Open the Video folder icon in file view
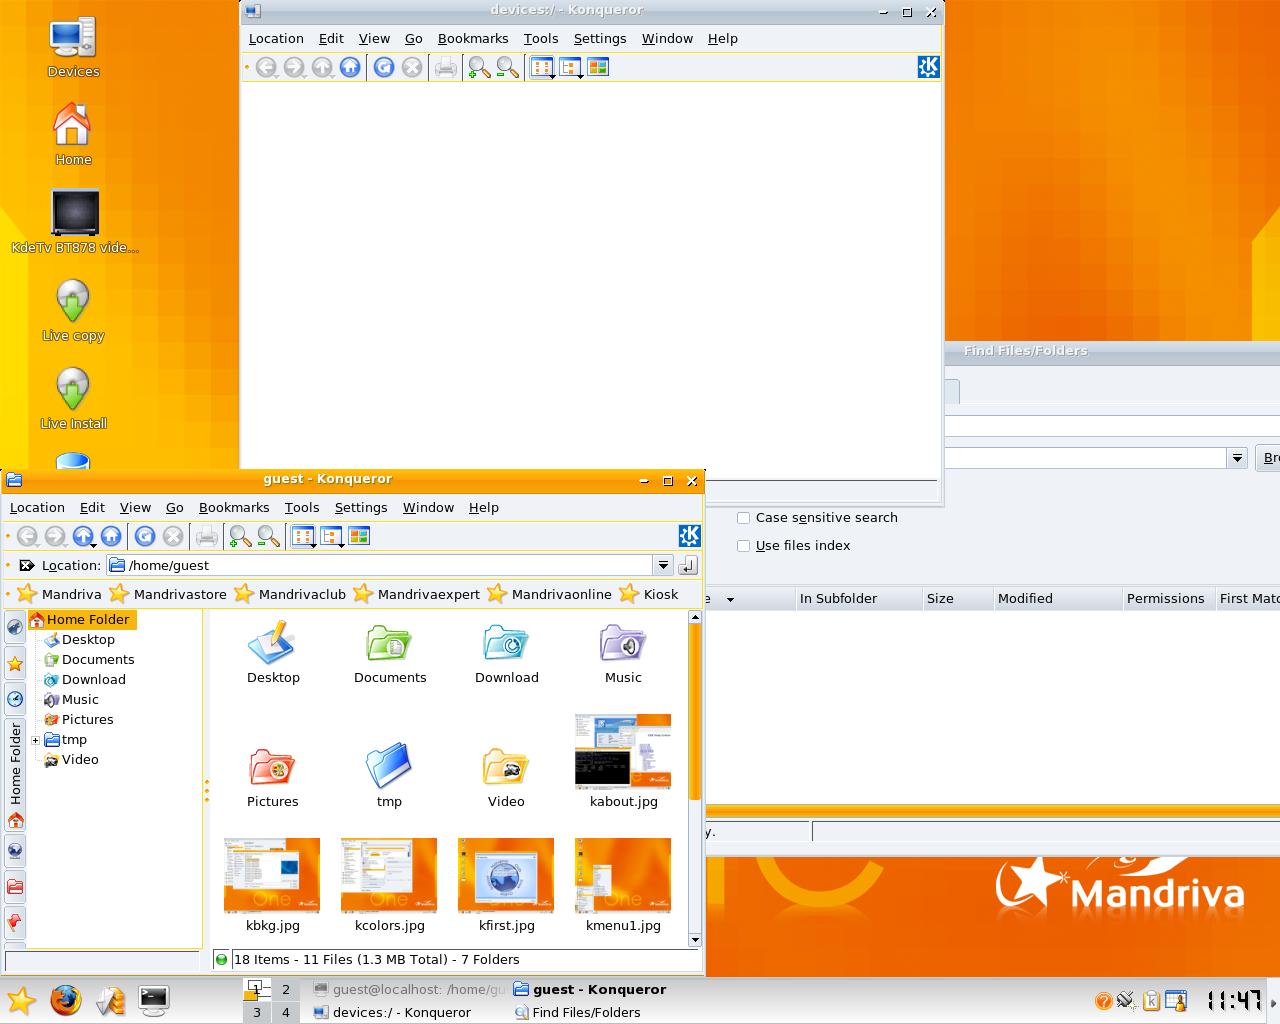Image resolution: width=1280 pixels, height=1024 pixels. 506,767
